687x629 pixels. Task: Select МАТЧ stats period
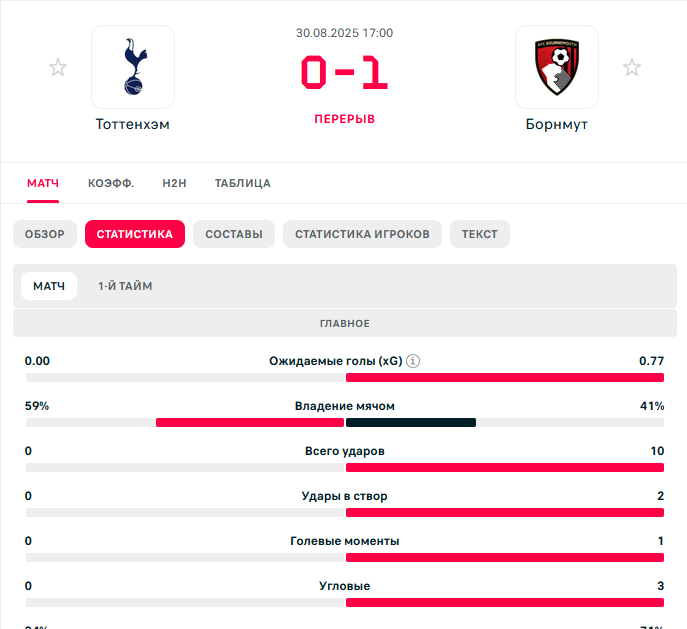[49, 286]
